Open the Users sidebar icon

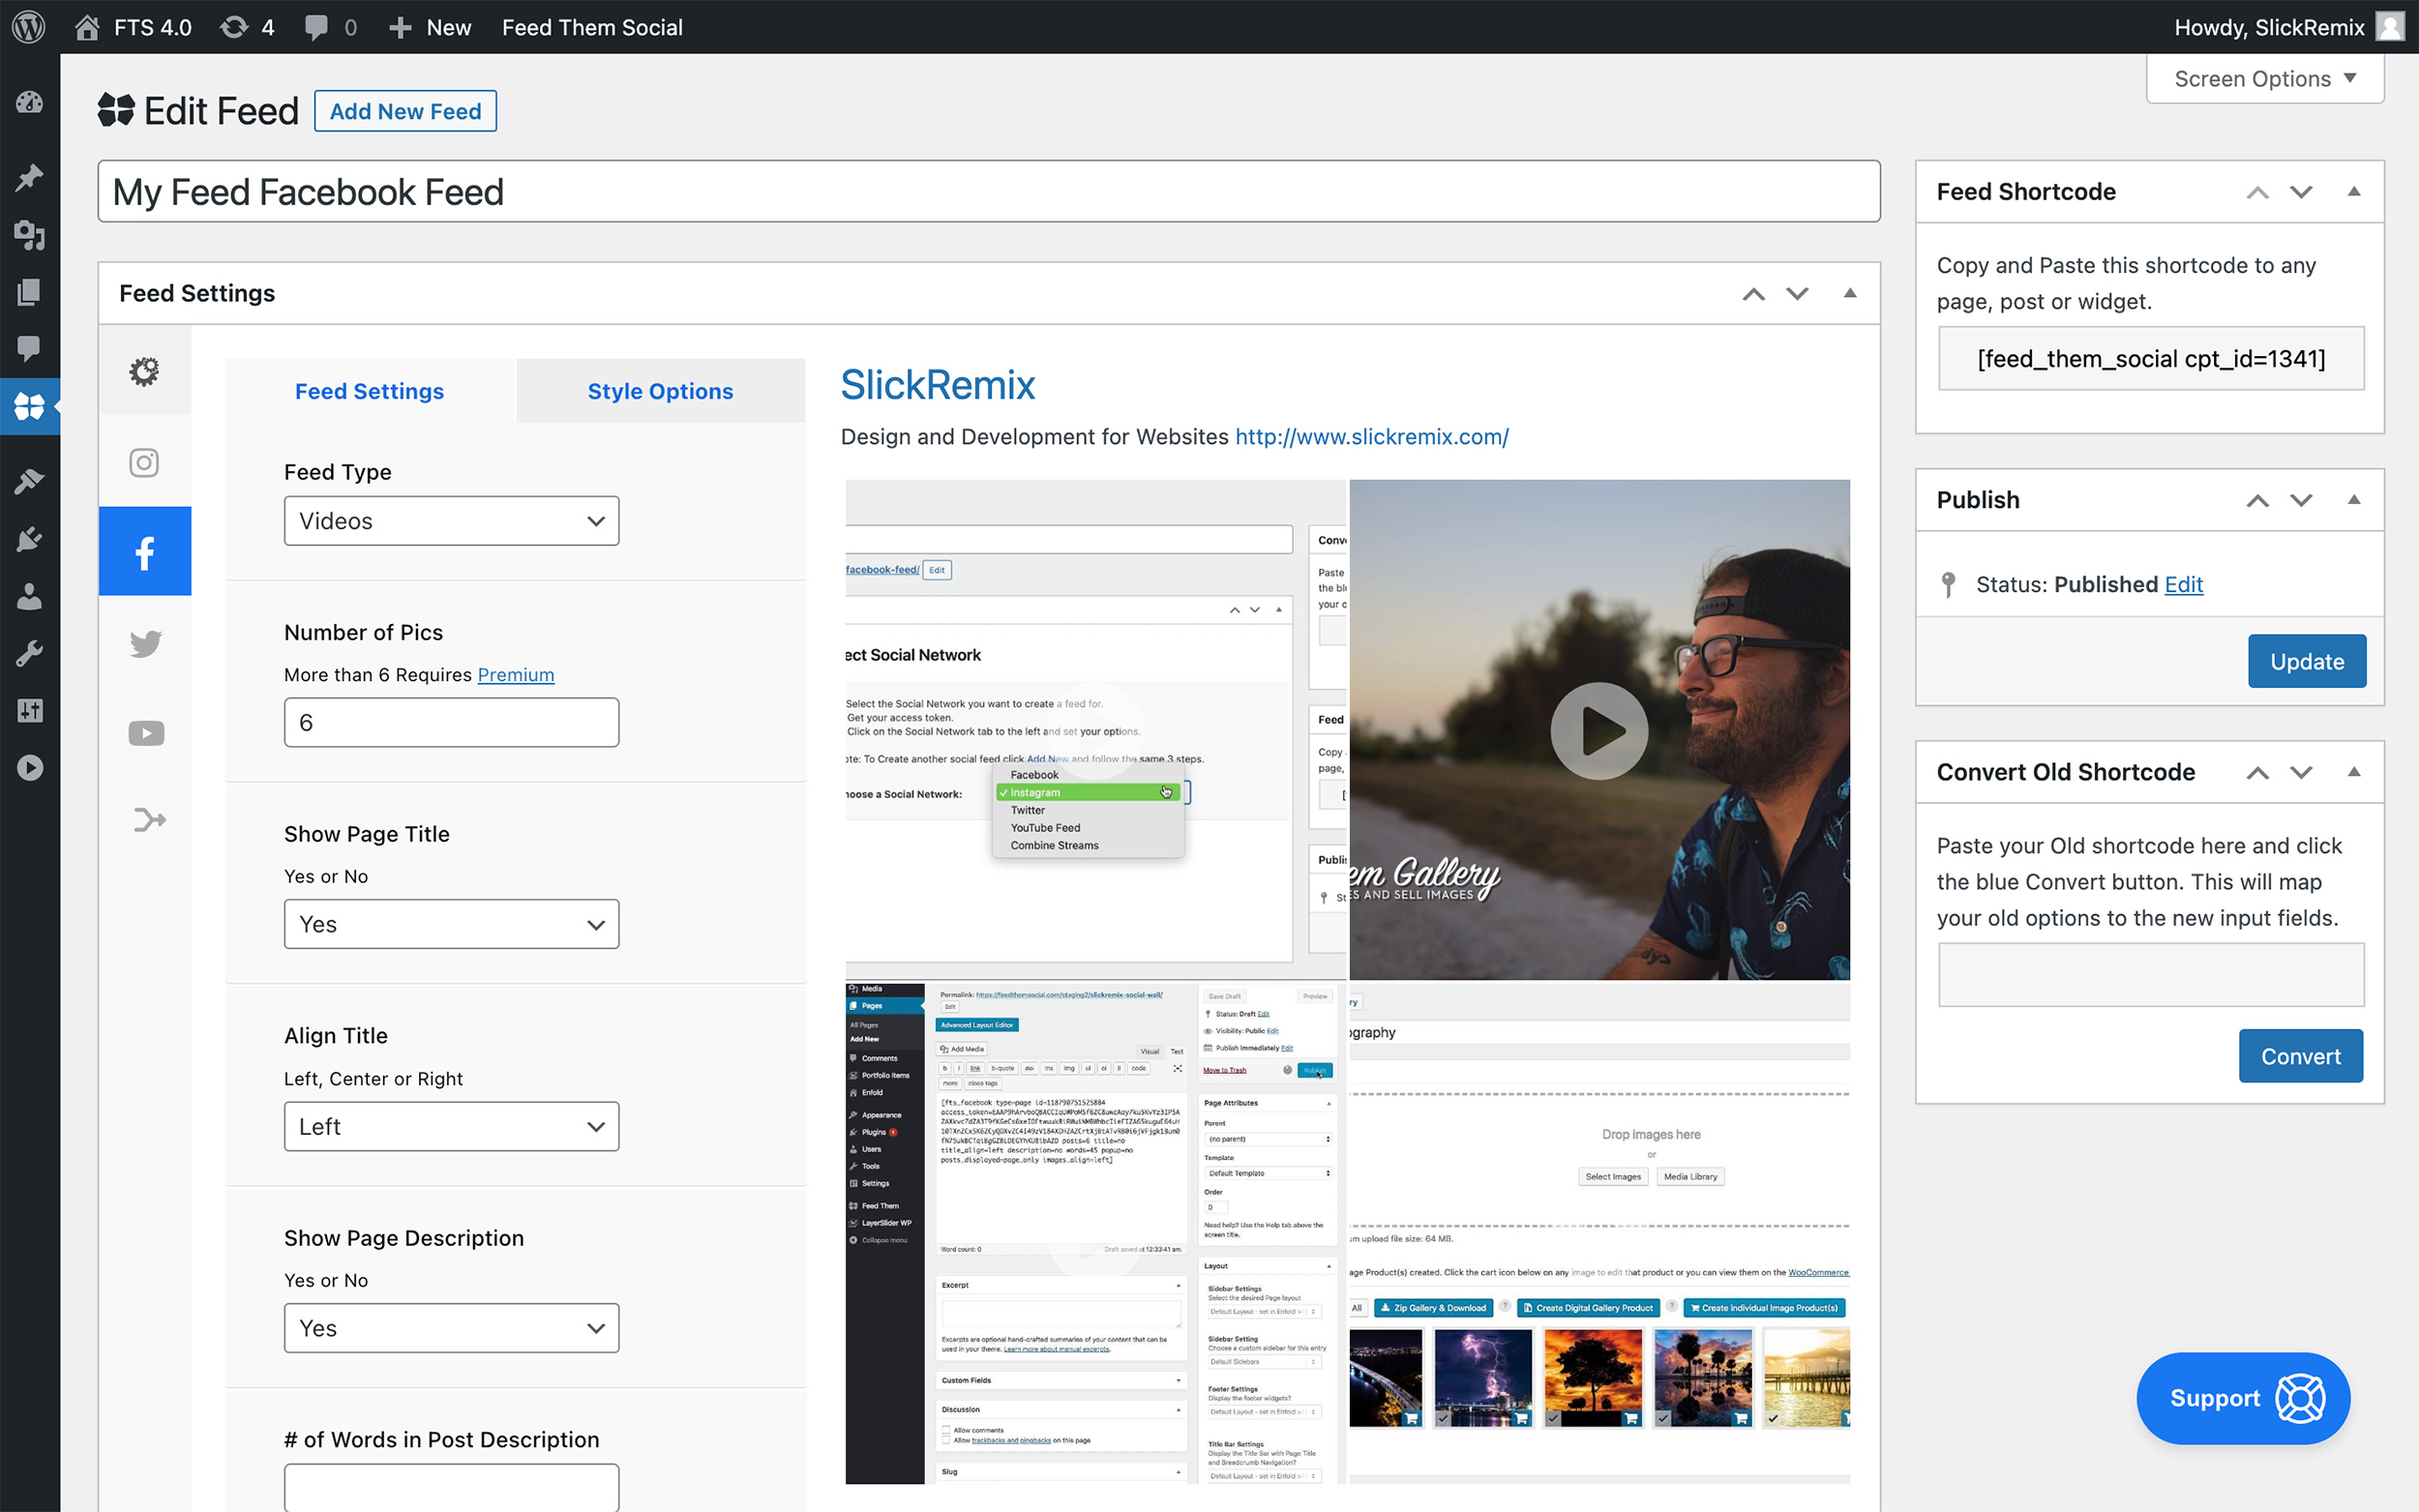pos(30,597)
